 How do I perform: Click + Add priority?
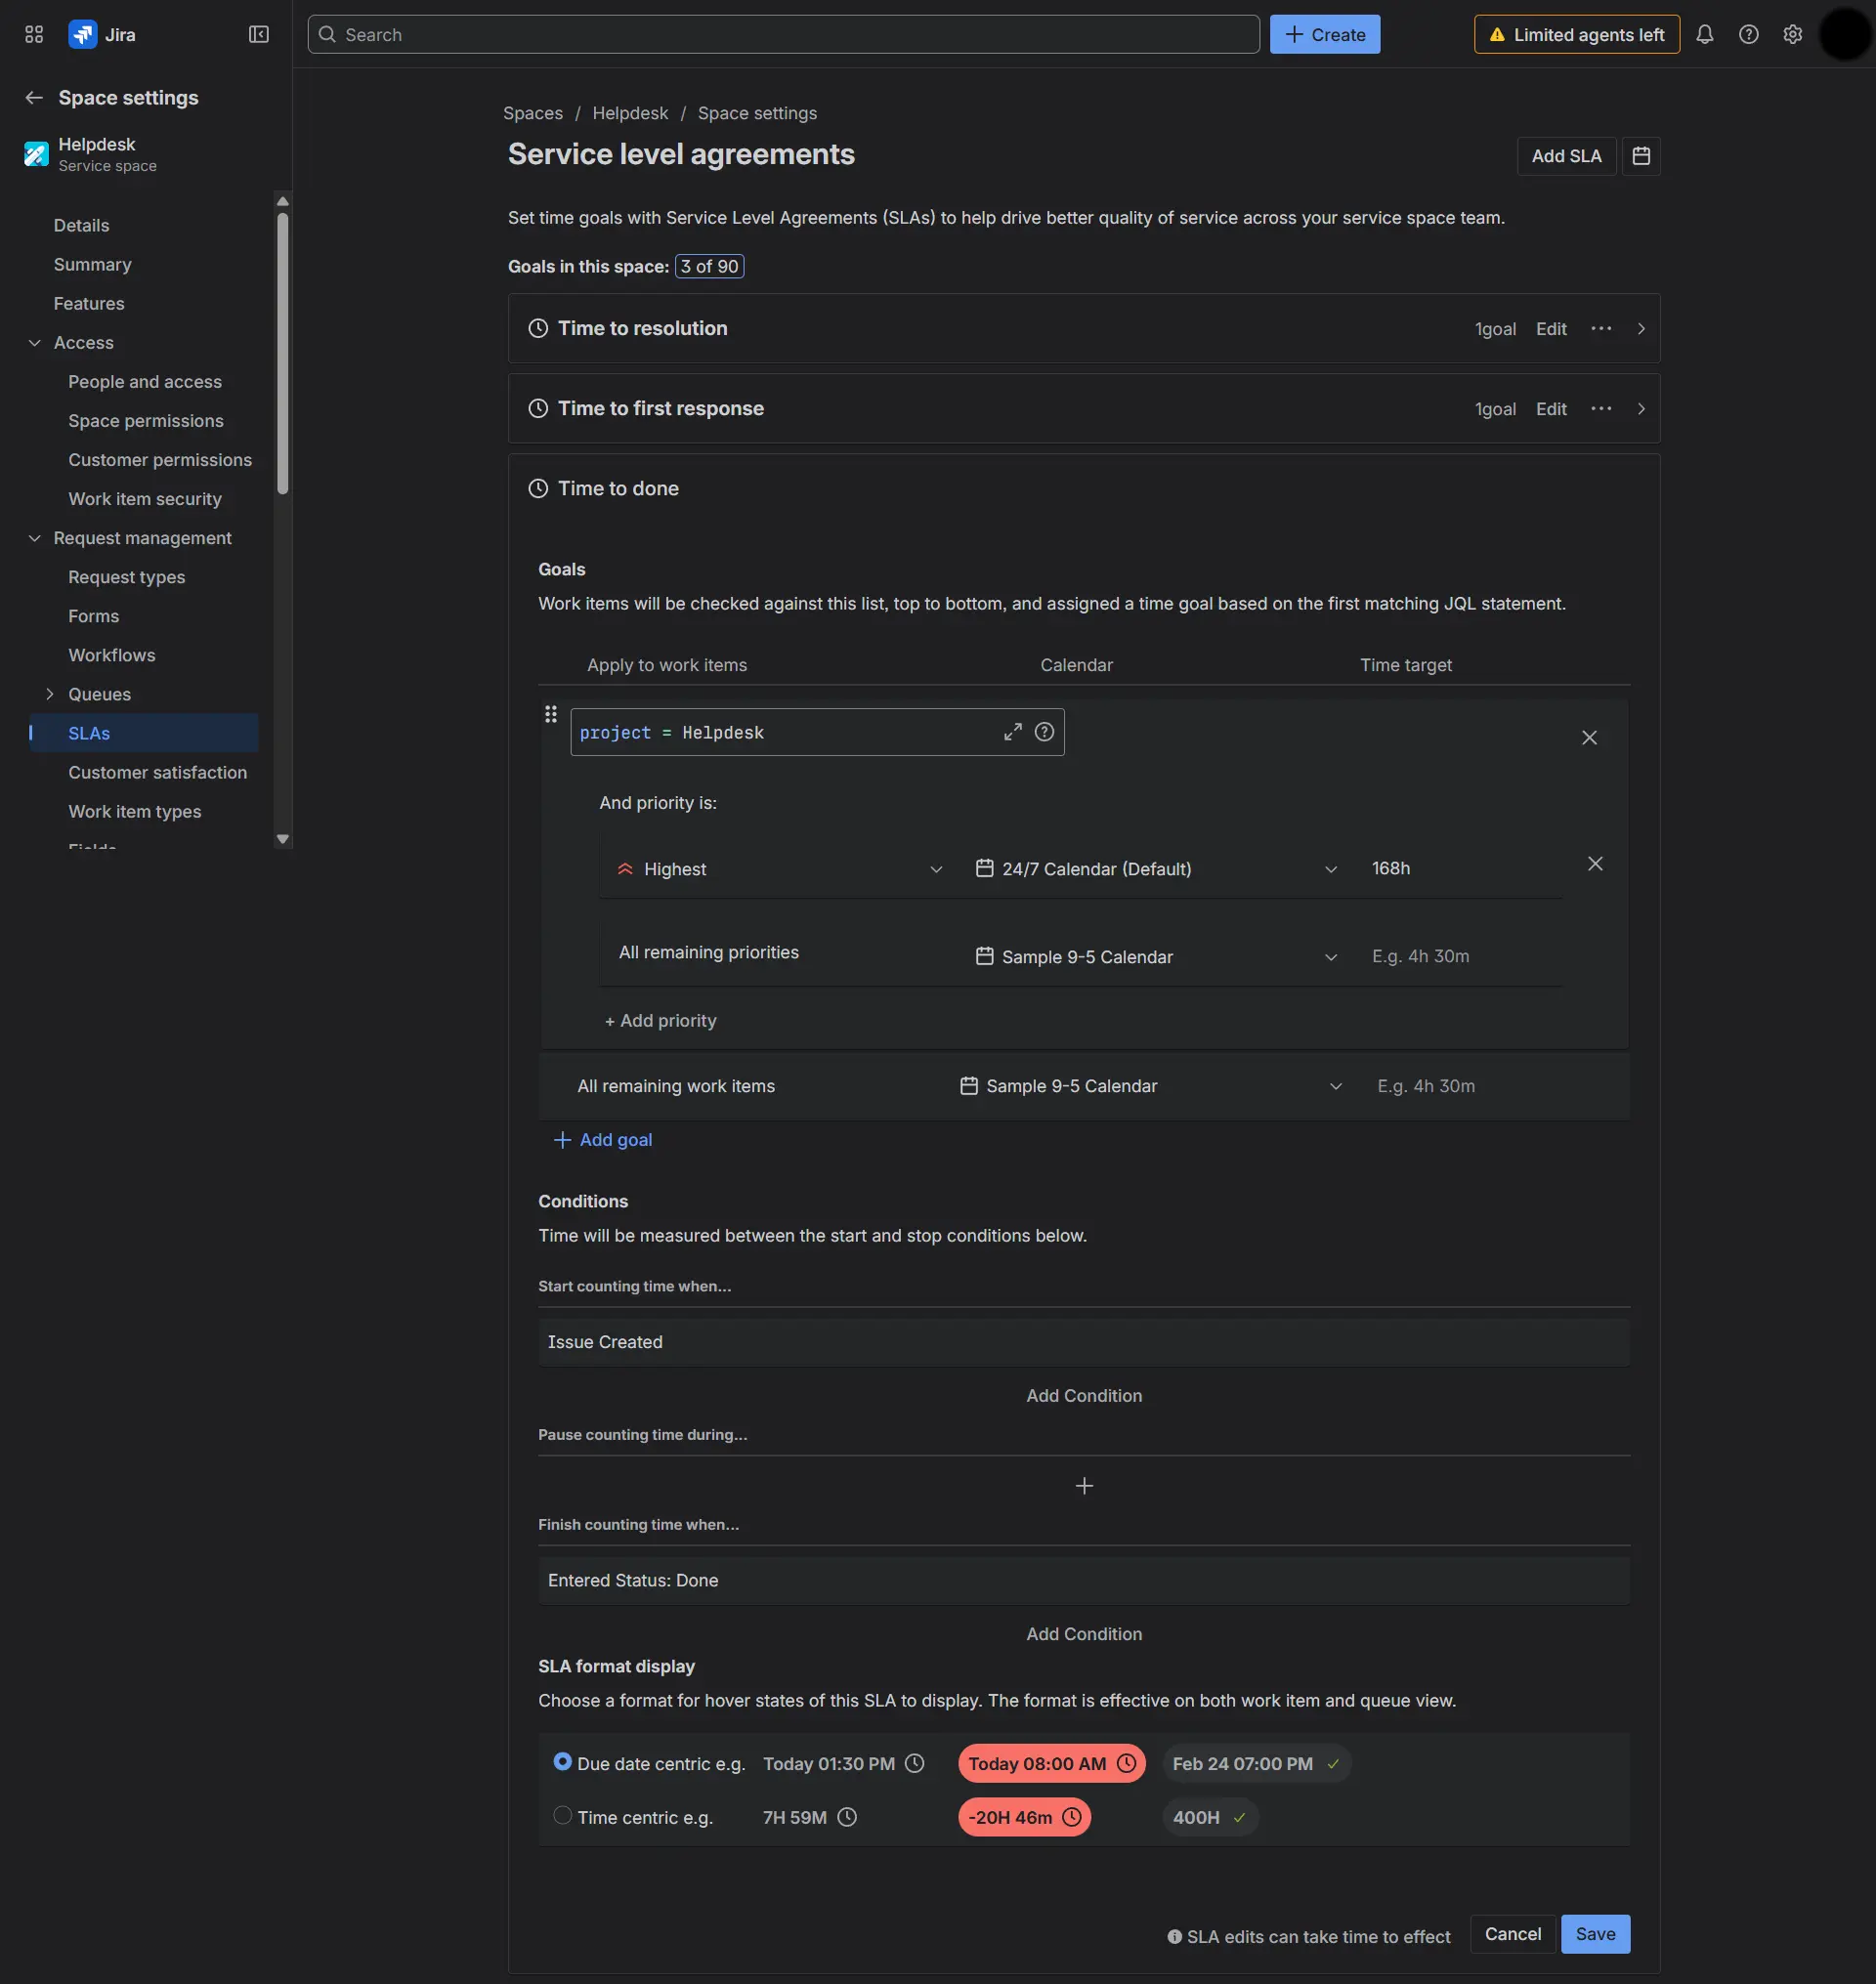661,1021
